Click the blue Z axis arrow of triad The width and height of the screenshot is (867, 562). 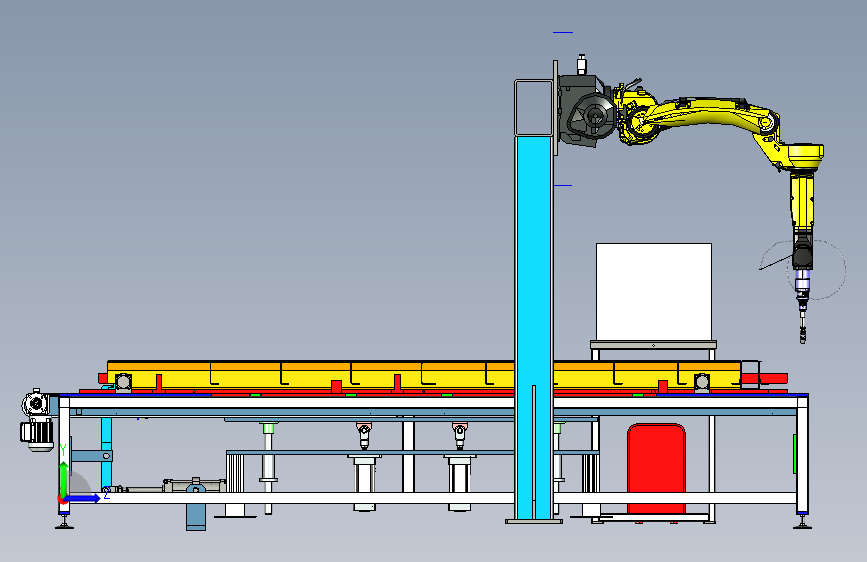tap(82, 498)
